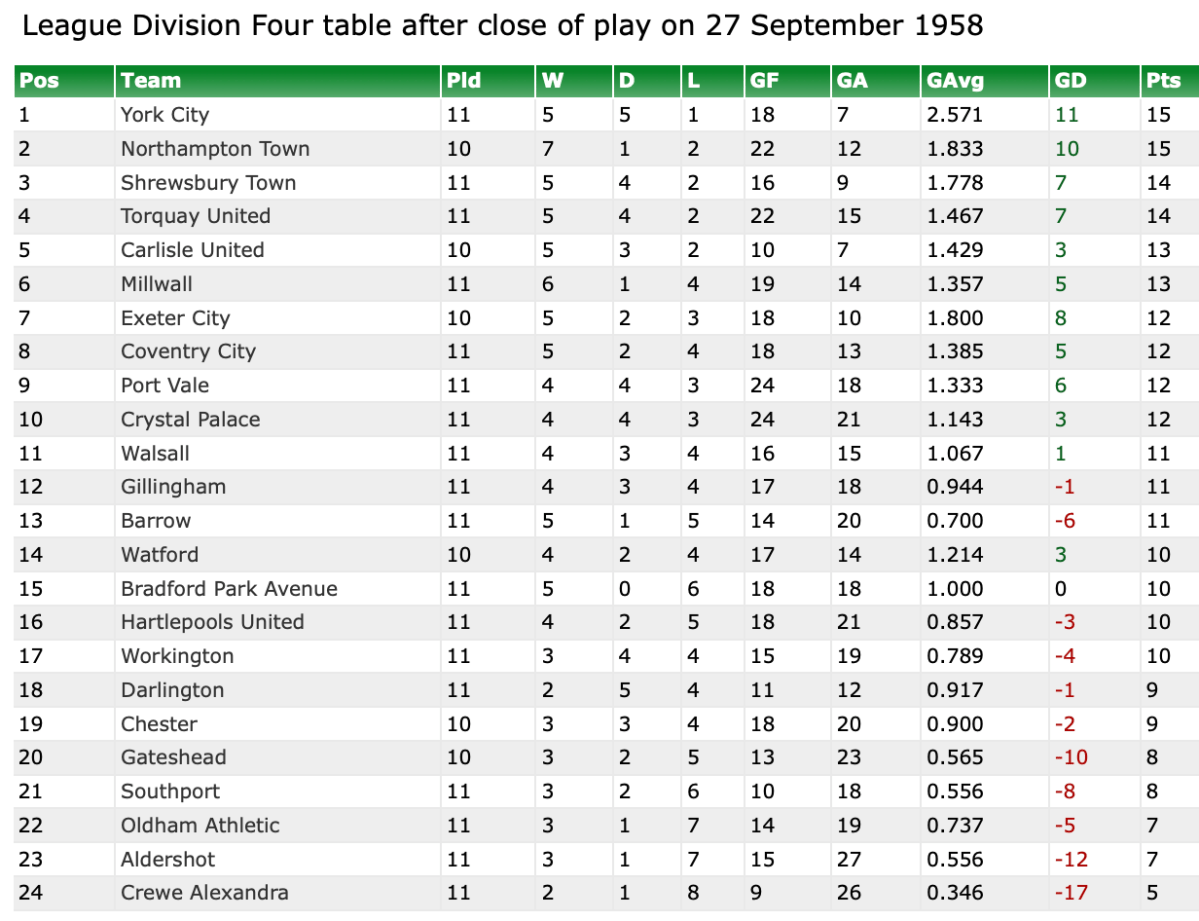
Task: Click Bradford Park Avenue team name
Action: point(229,589)
